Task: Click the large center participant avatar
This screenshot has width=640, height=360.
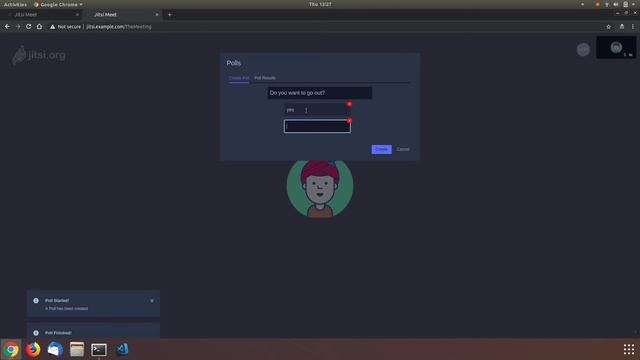Action: tap(320, 188)
